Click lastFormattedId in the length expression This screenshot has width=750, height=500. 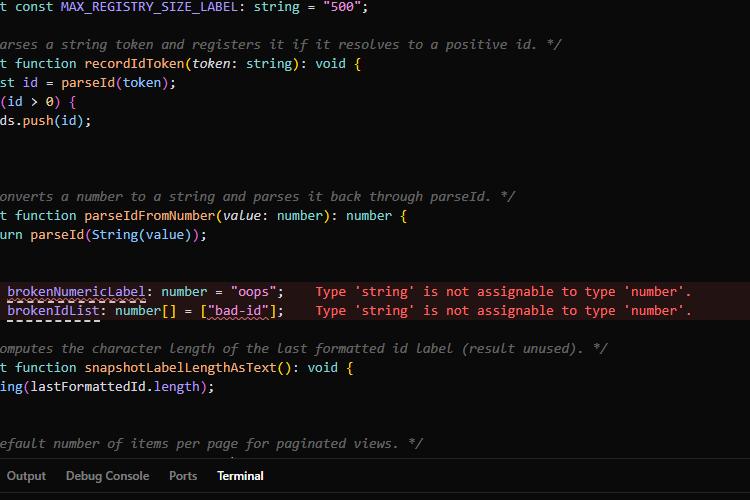(x=88, y=387)
